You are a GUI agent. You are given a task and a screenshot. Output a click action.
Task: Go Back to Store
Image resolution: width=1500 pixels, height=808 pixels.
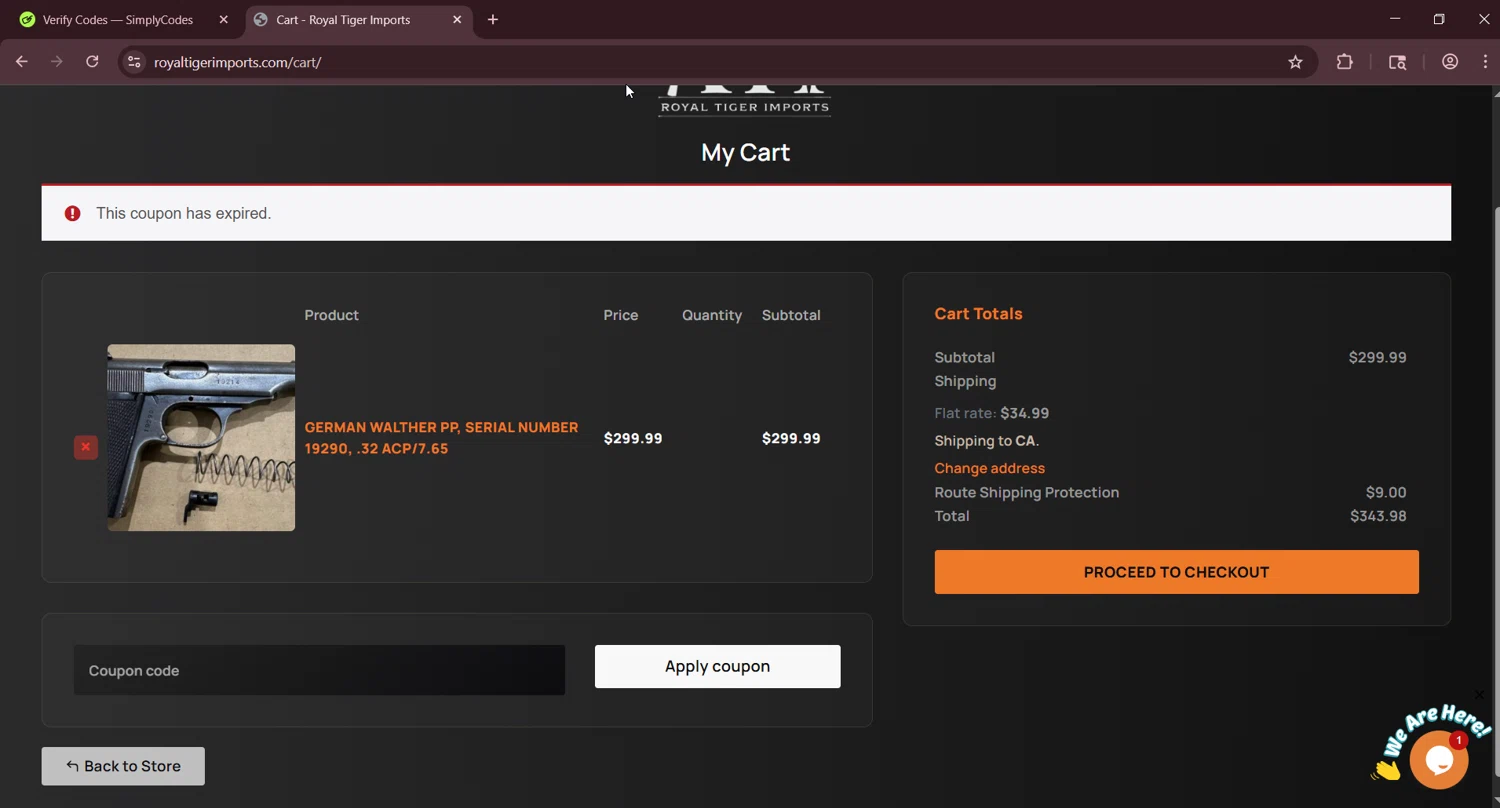[x=123, y=766]
